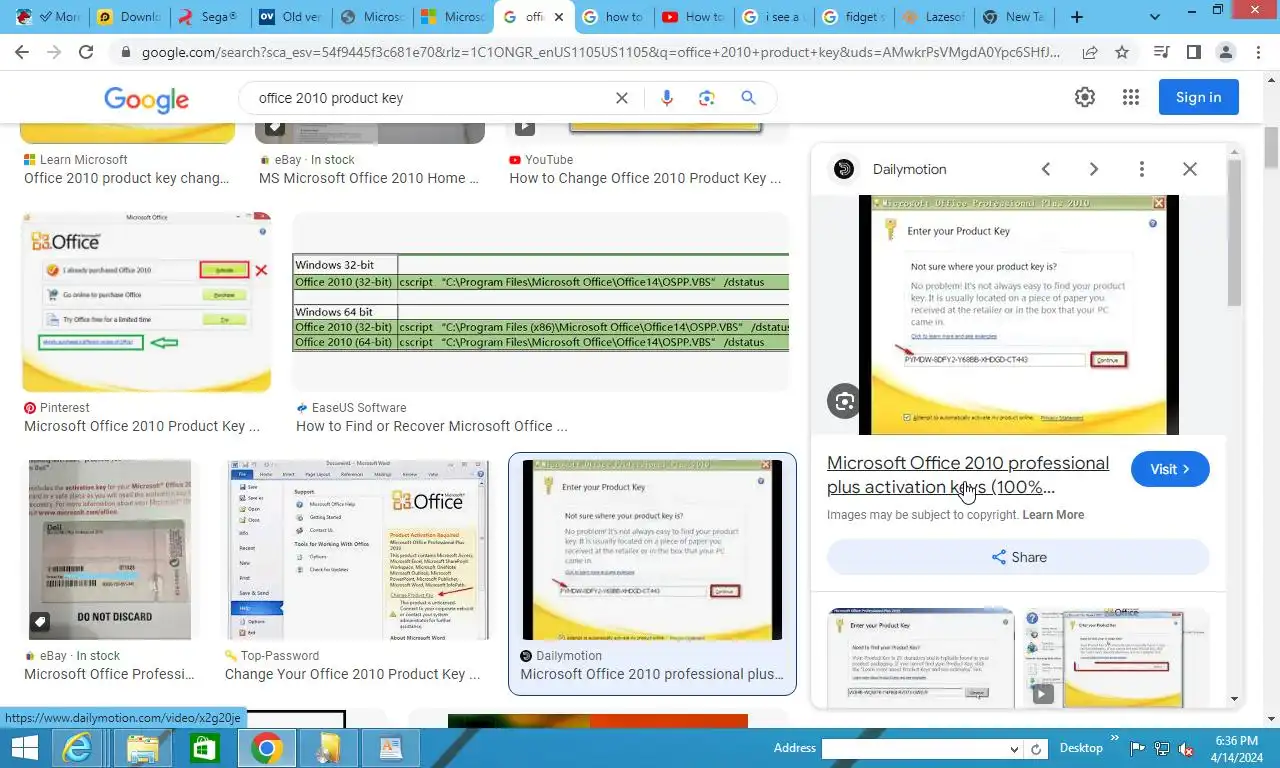Click the volume muted tray icon
The width and height of the screenshot is (1280, 768).
pyautogui.click(x=1186, y=748)
